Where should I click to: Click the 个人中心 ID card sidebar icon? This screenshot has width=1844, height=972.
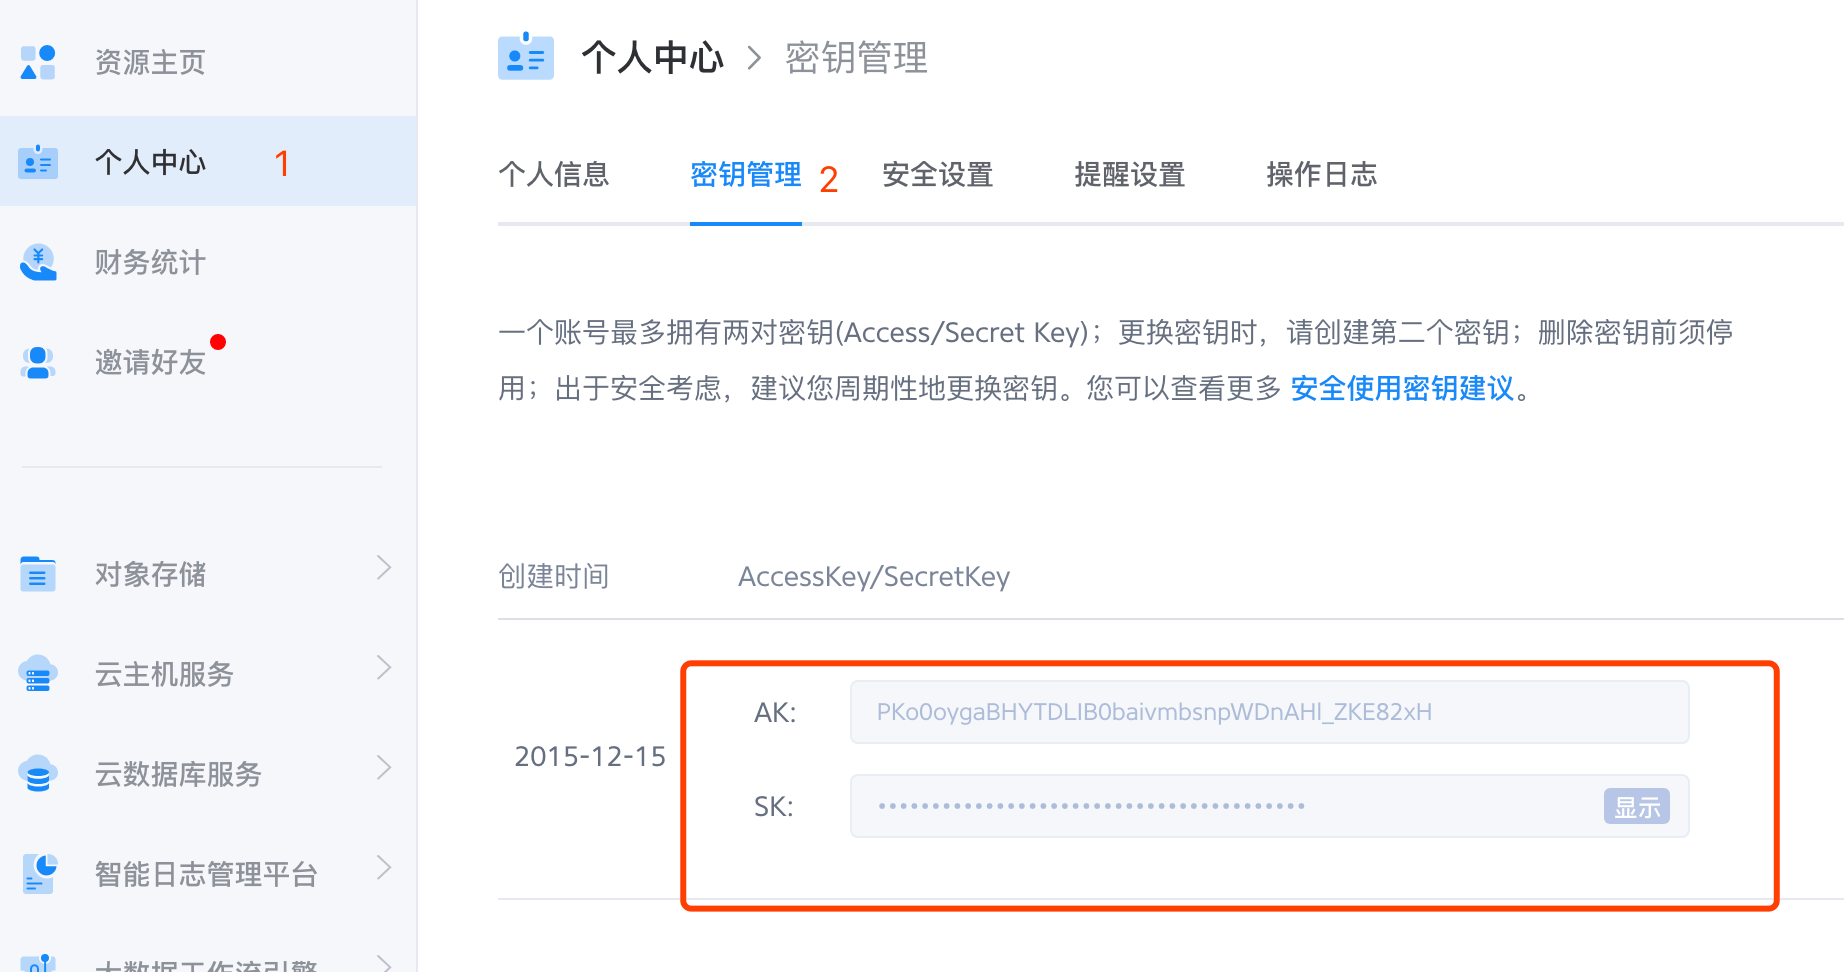pyautogui.click(x=38, y=162)
